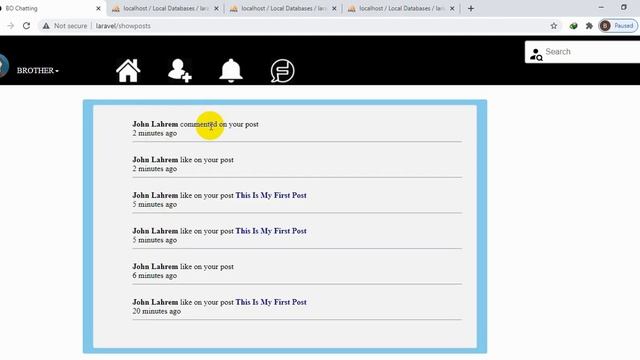Open the extensions puzzle icon
This screenshot has width=640, height=360.
tap(589, 26)
